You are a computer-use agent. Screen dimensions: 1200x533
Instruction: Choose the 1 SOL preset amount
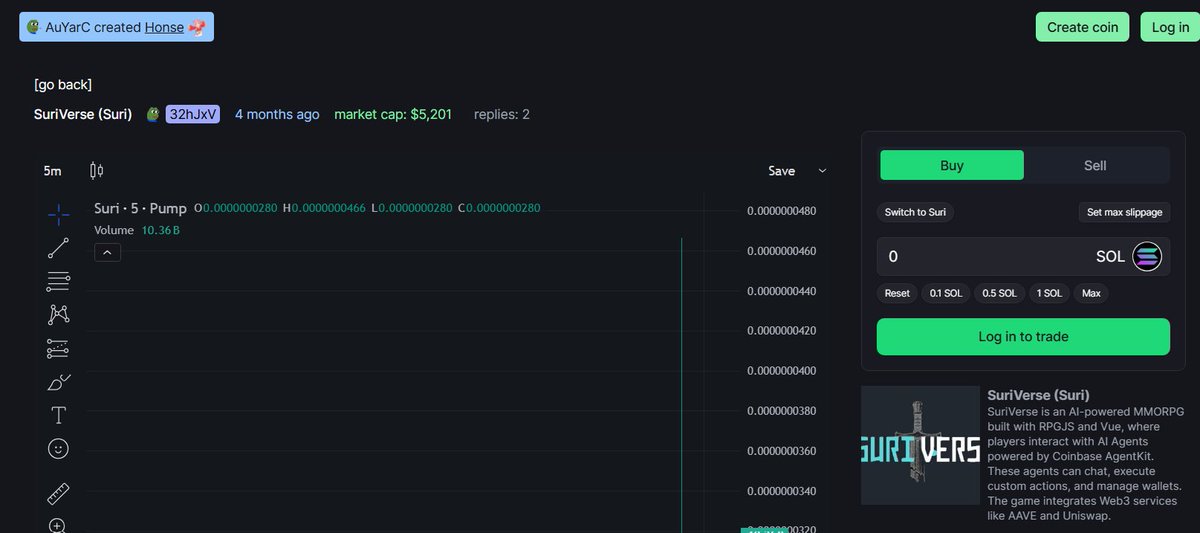coord(1049,293)
